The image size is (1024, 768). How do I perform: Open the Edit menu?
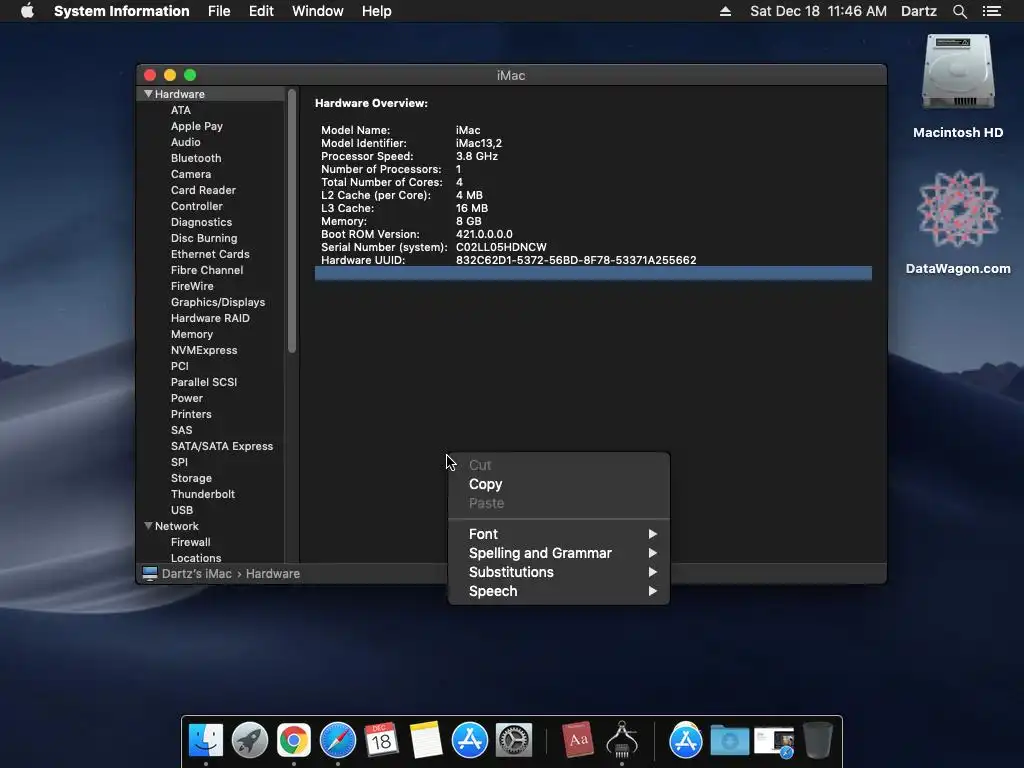[x=261, y=11]
